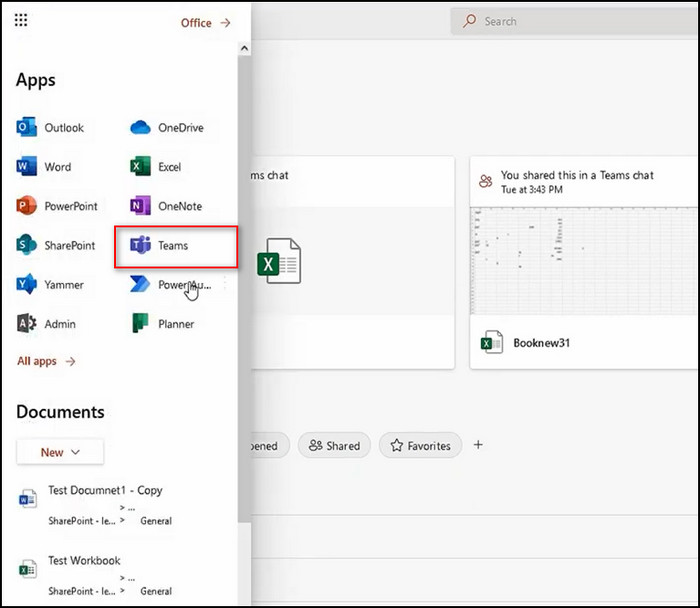700x608 pixels.
Task: Click the Booknew31 Excel file icon
Action: [x=492, y=342]
